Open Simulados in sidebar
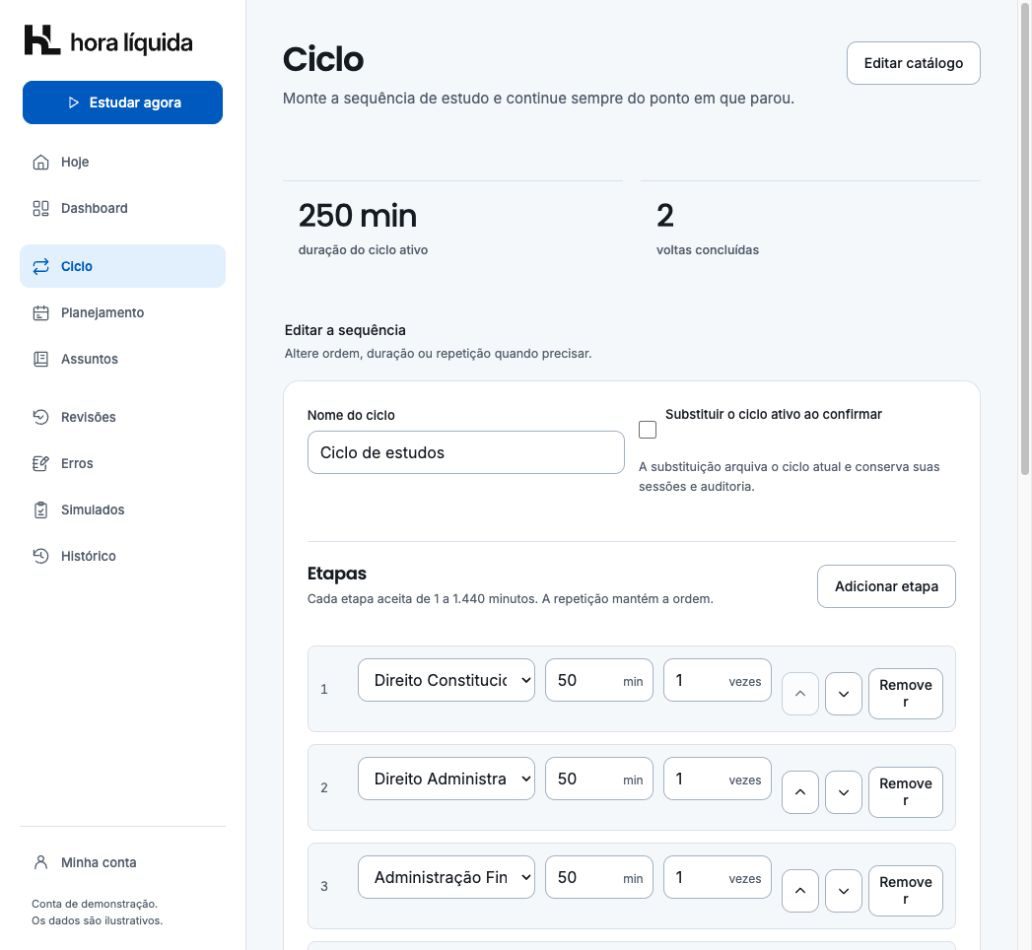Viewport: 1032px width, 950px height. coord(122,510)
